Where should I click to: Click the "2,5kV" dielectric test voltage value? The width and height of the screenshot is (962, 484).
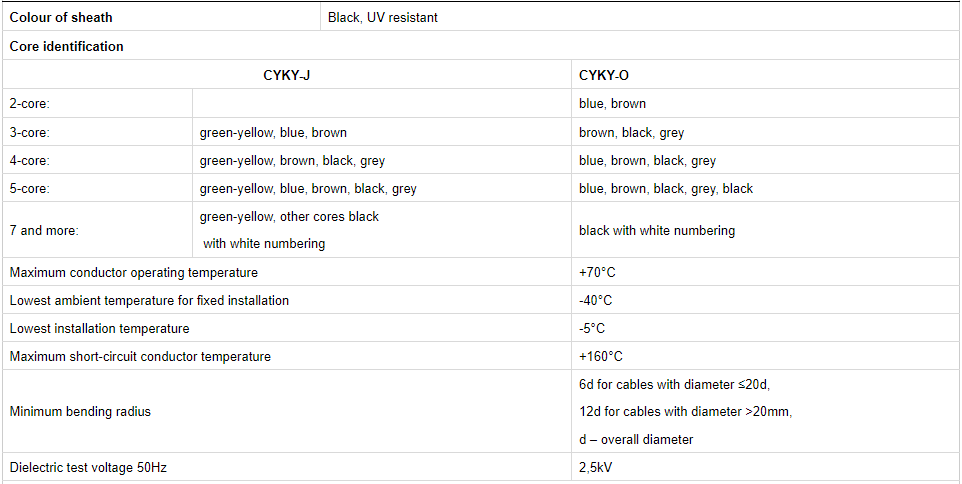[596, 467]
